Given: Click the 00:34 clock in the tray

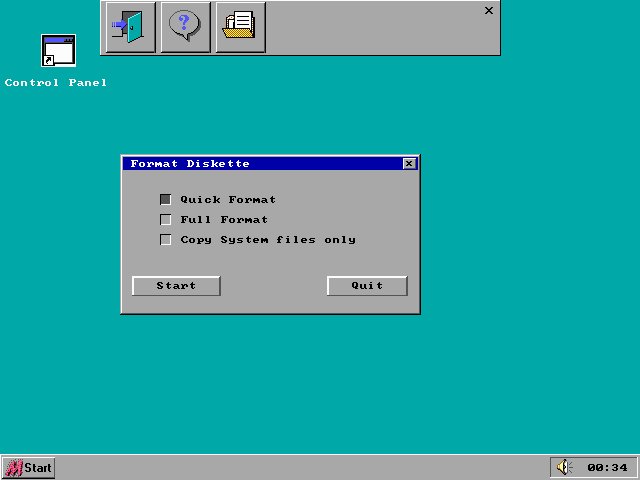Looking at the screenshot, I should pyautogui.click(x=607, y=467).
